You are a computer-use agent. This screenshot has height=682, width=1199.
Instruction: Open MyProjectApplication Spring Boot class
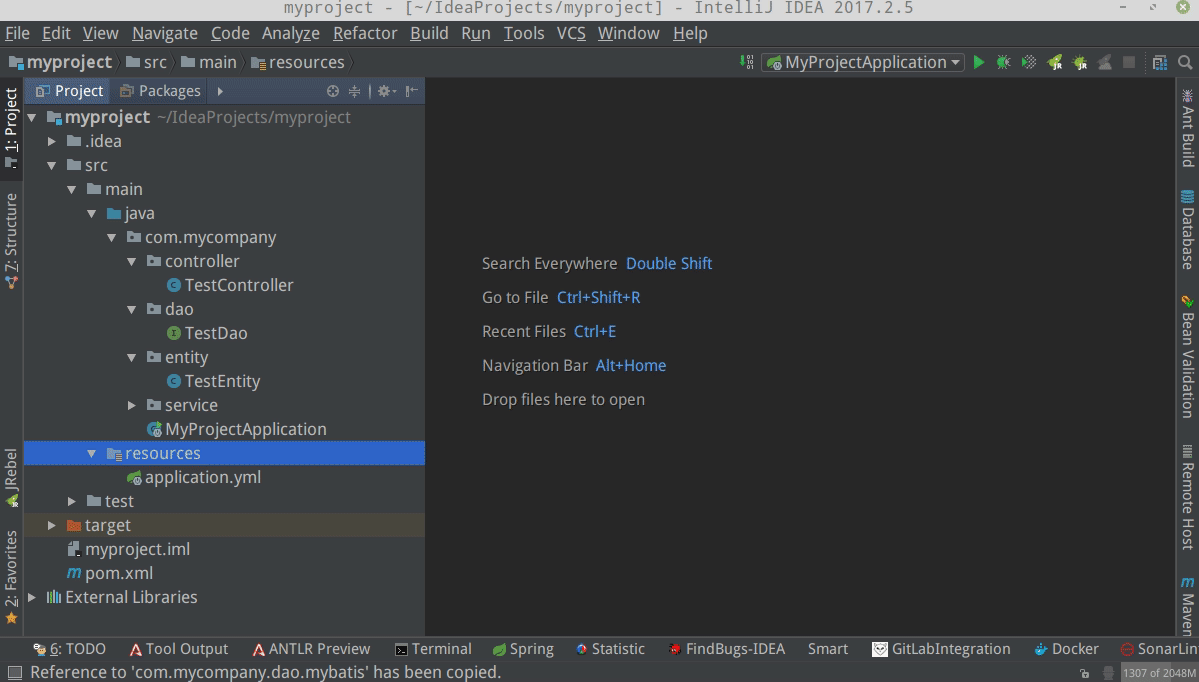point(237,430)
